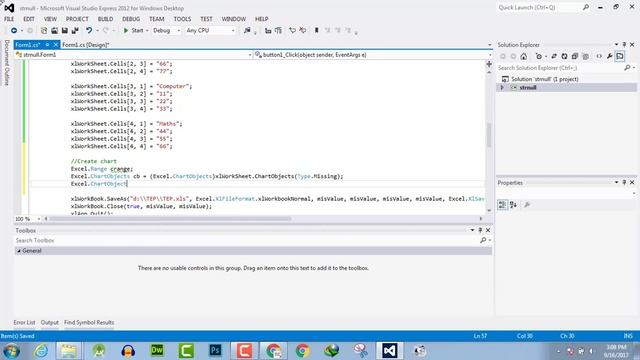Image resolution: width=640 pixels, height=360 pixels.
Task: Toggle the pin on Form1.cs tab
Action: [x=47, y=45]
